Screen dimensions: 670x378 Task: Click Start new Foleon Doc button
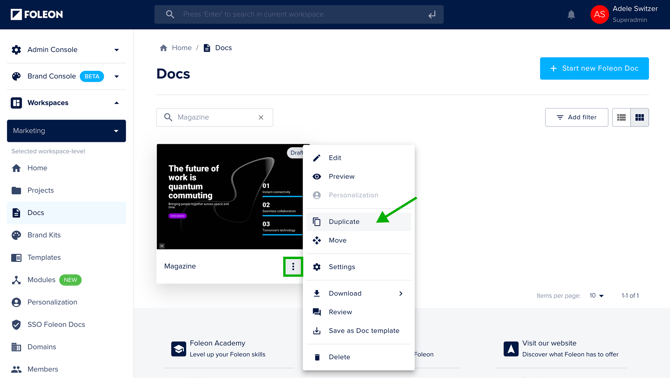(594, 68)
